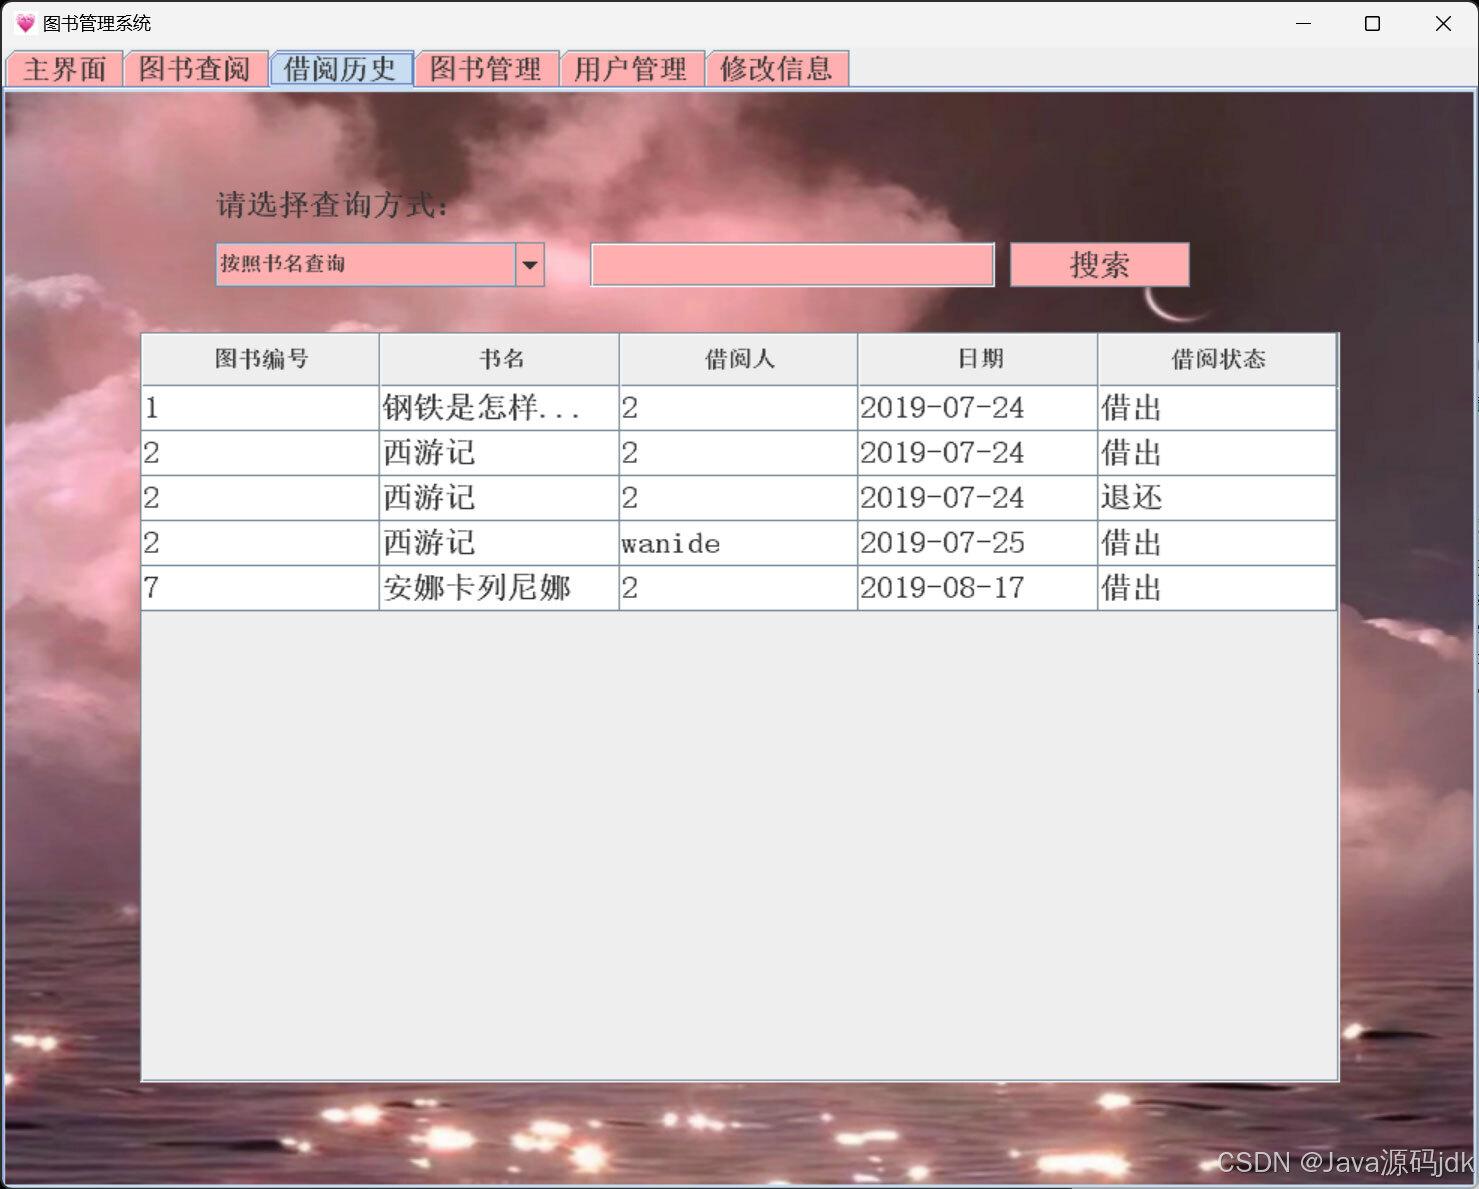This screenshot has width=1479, height=1189.
Task: Click book number 1 cell
Action: point(261,408)
